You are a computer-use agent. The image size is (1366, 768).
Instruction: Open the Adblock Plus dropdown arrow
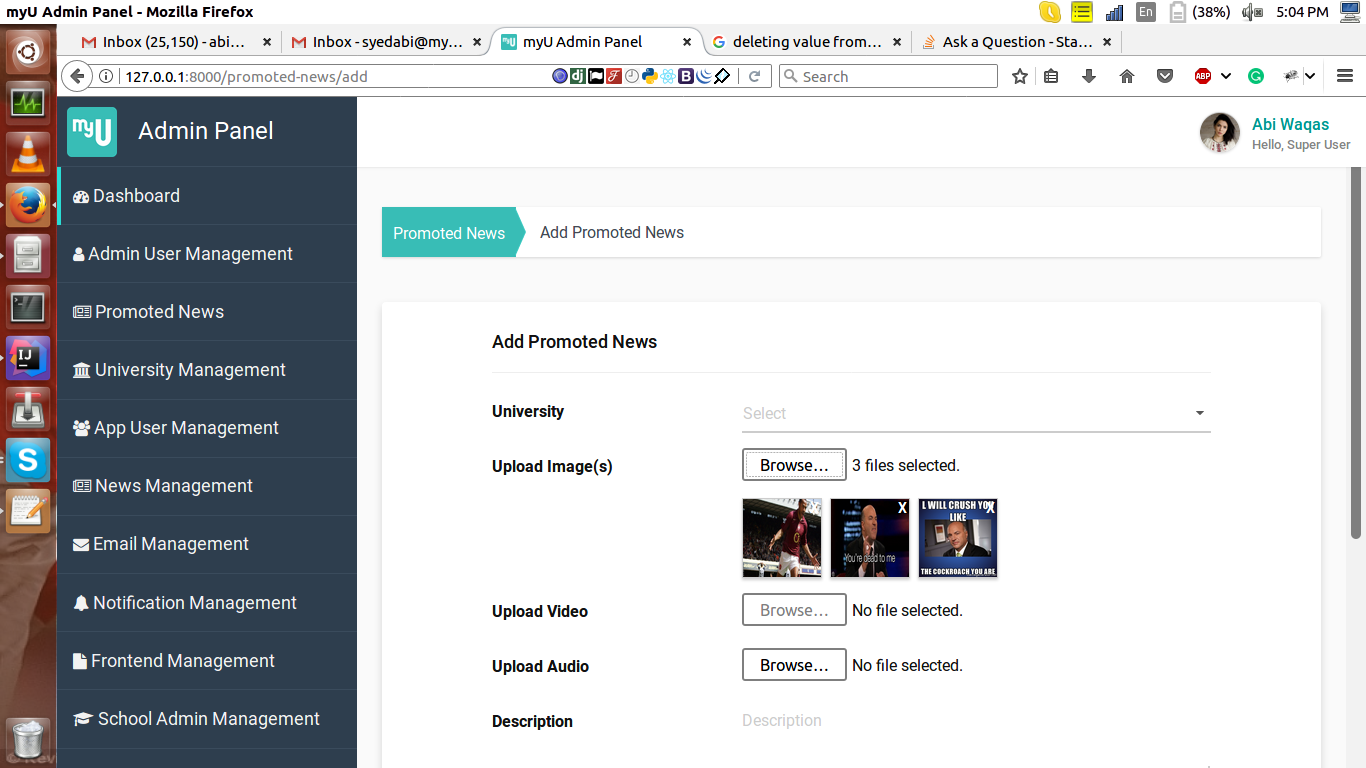(1225, 76)
